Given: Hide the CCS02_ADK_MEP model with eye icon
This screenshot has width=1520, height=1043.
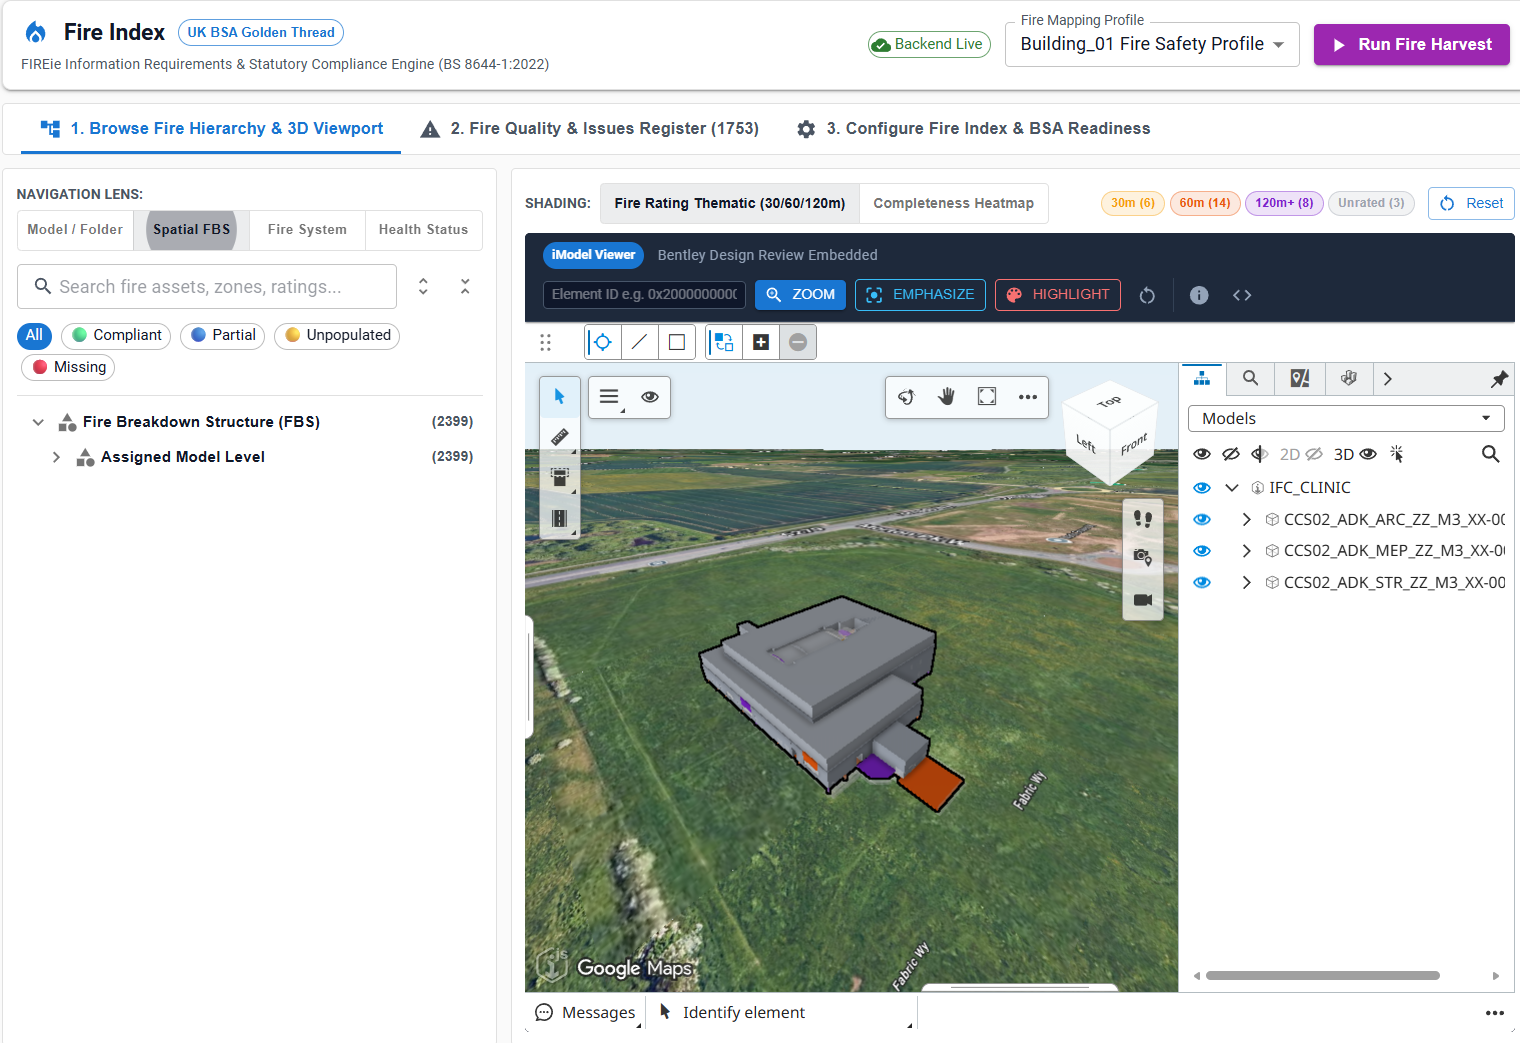Looking at the screenshot, I should click(x=1202, y=551).
